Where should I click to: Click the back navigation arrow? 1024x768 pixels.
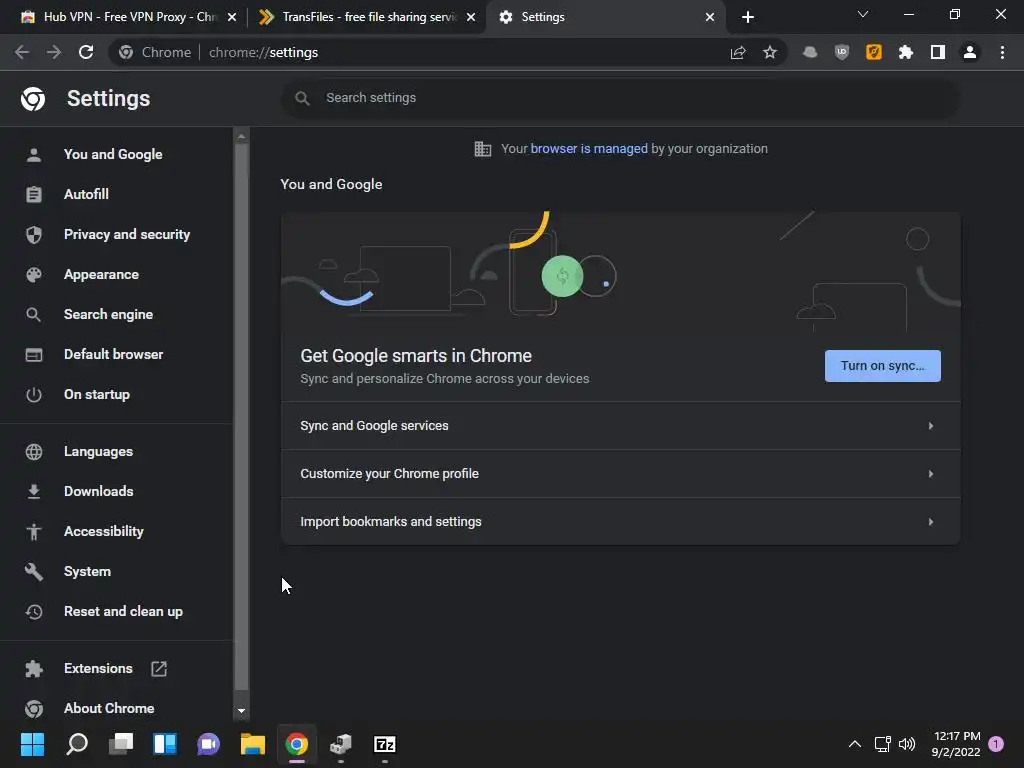point(22,52)
